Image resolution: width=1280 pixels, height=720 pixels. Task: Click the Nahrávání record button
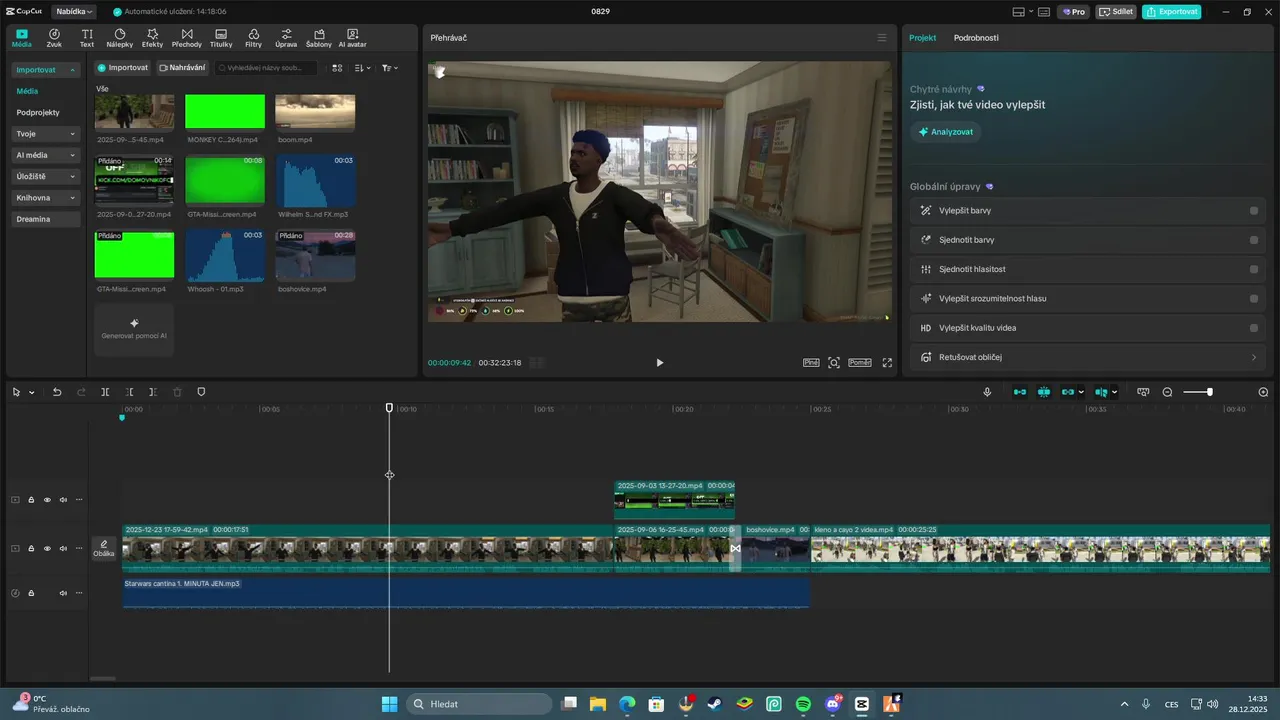tap(182, 68)
